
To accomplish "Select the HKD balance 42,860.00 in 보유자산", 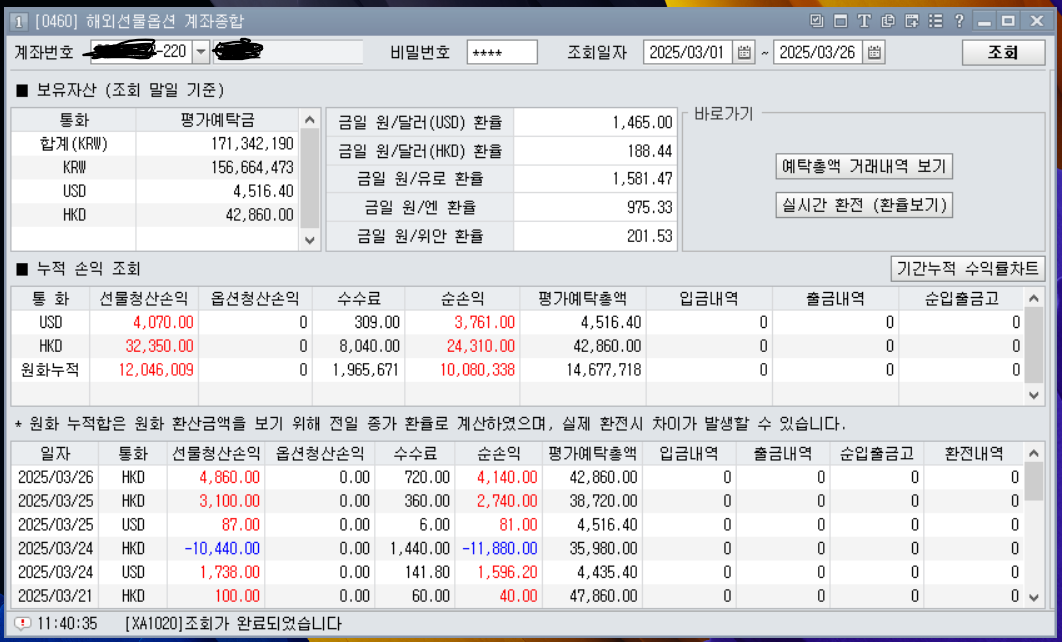I will [259, 215].
